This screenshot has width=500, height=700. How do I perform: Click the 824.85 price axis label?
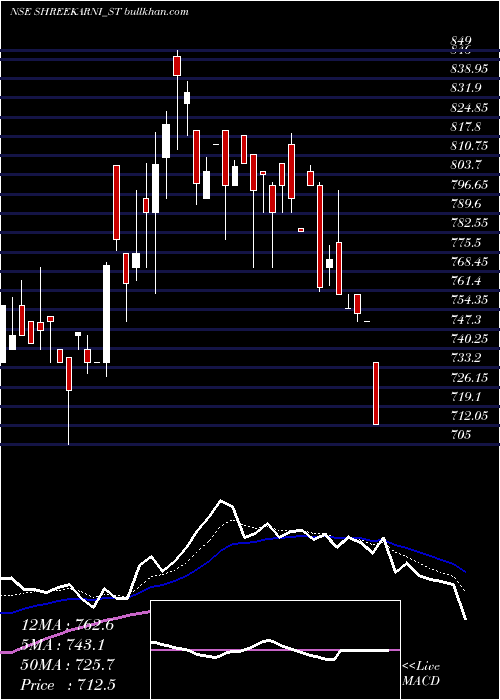470,108
